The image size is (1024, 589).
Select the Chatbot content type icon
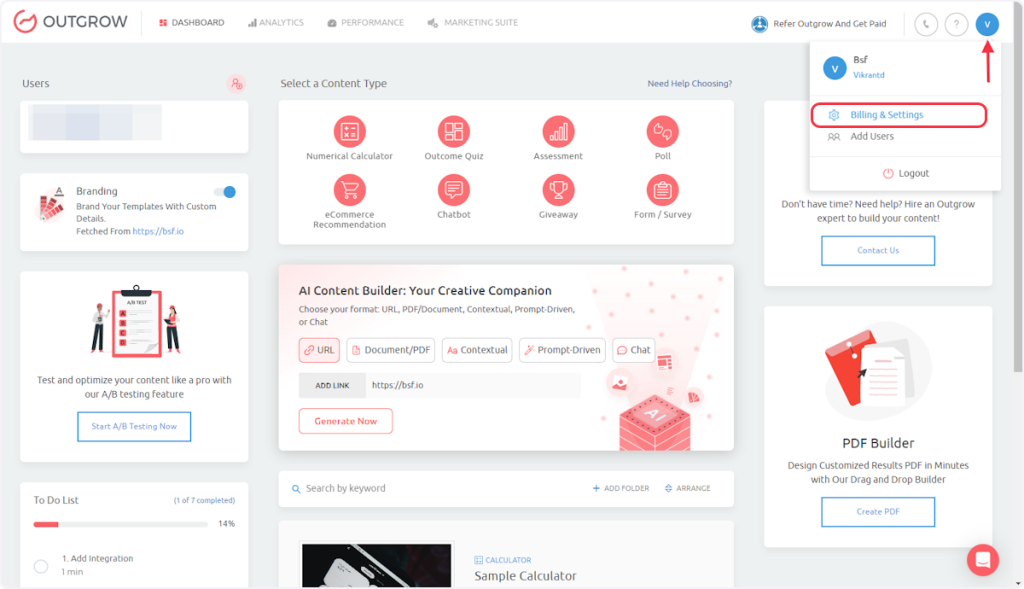click(x=454, y=189)
